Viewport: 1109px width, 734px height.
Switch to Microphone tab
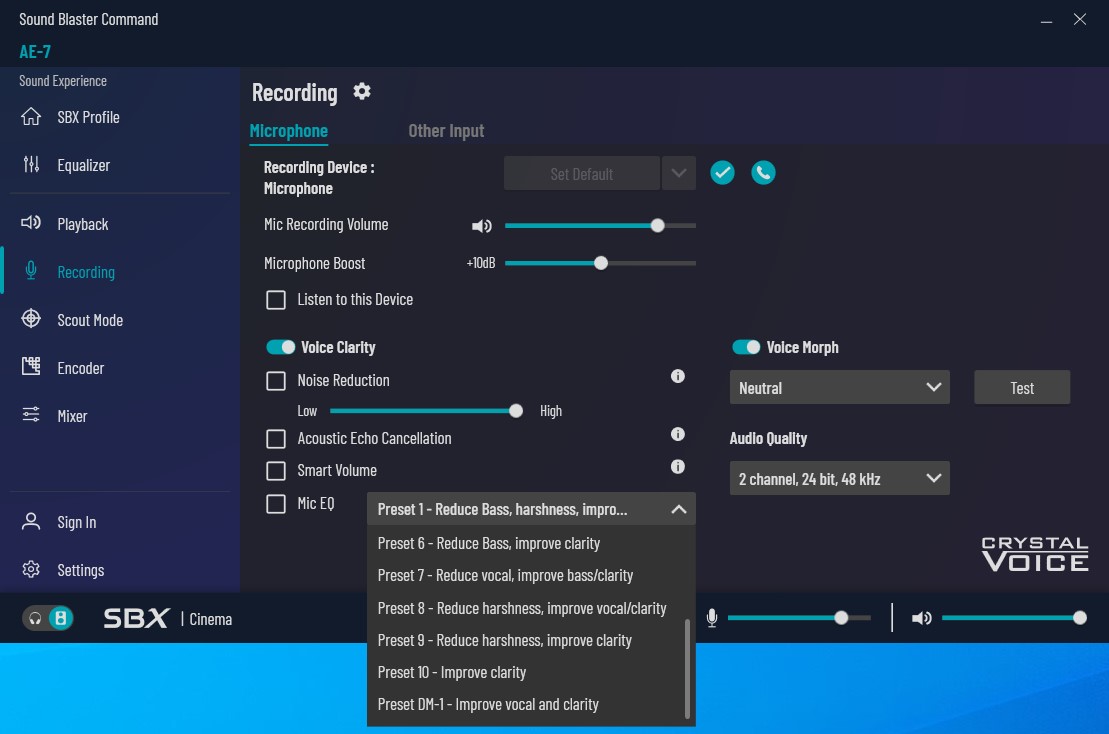(x=289, y=131)
